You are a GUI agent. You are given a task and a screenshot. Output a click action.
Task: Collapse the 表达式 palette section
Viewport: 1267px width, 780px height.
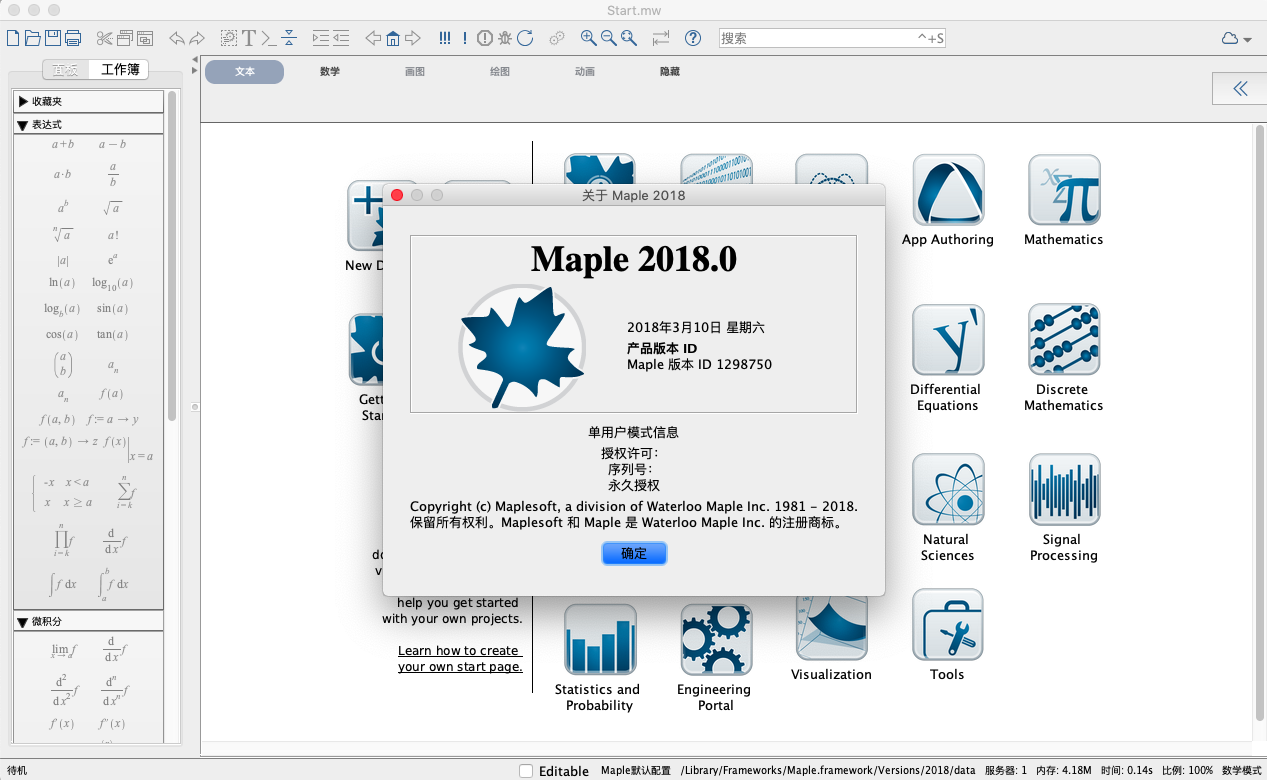pyautogui.click(x=23, y=125)
